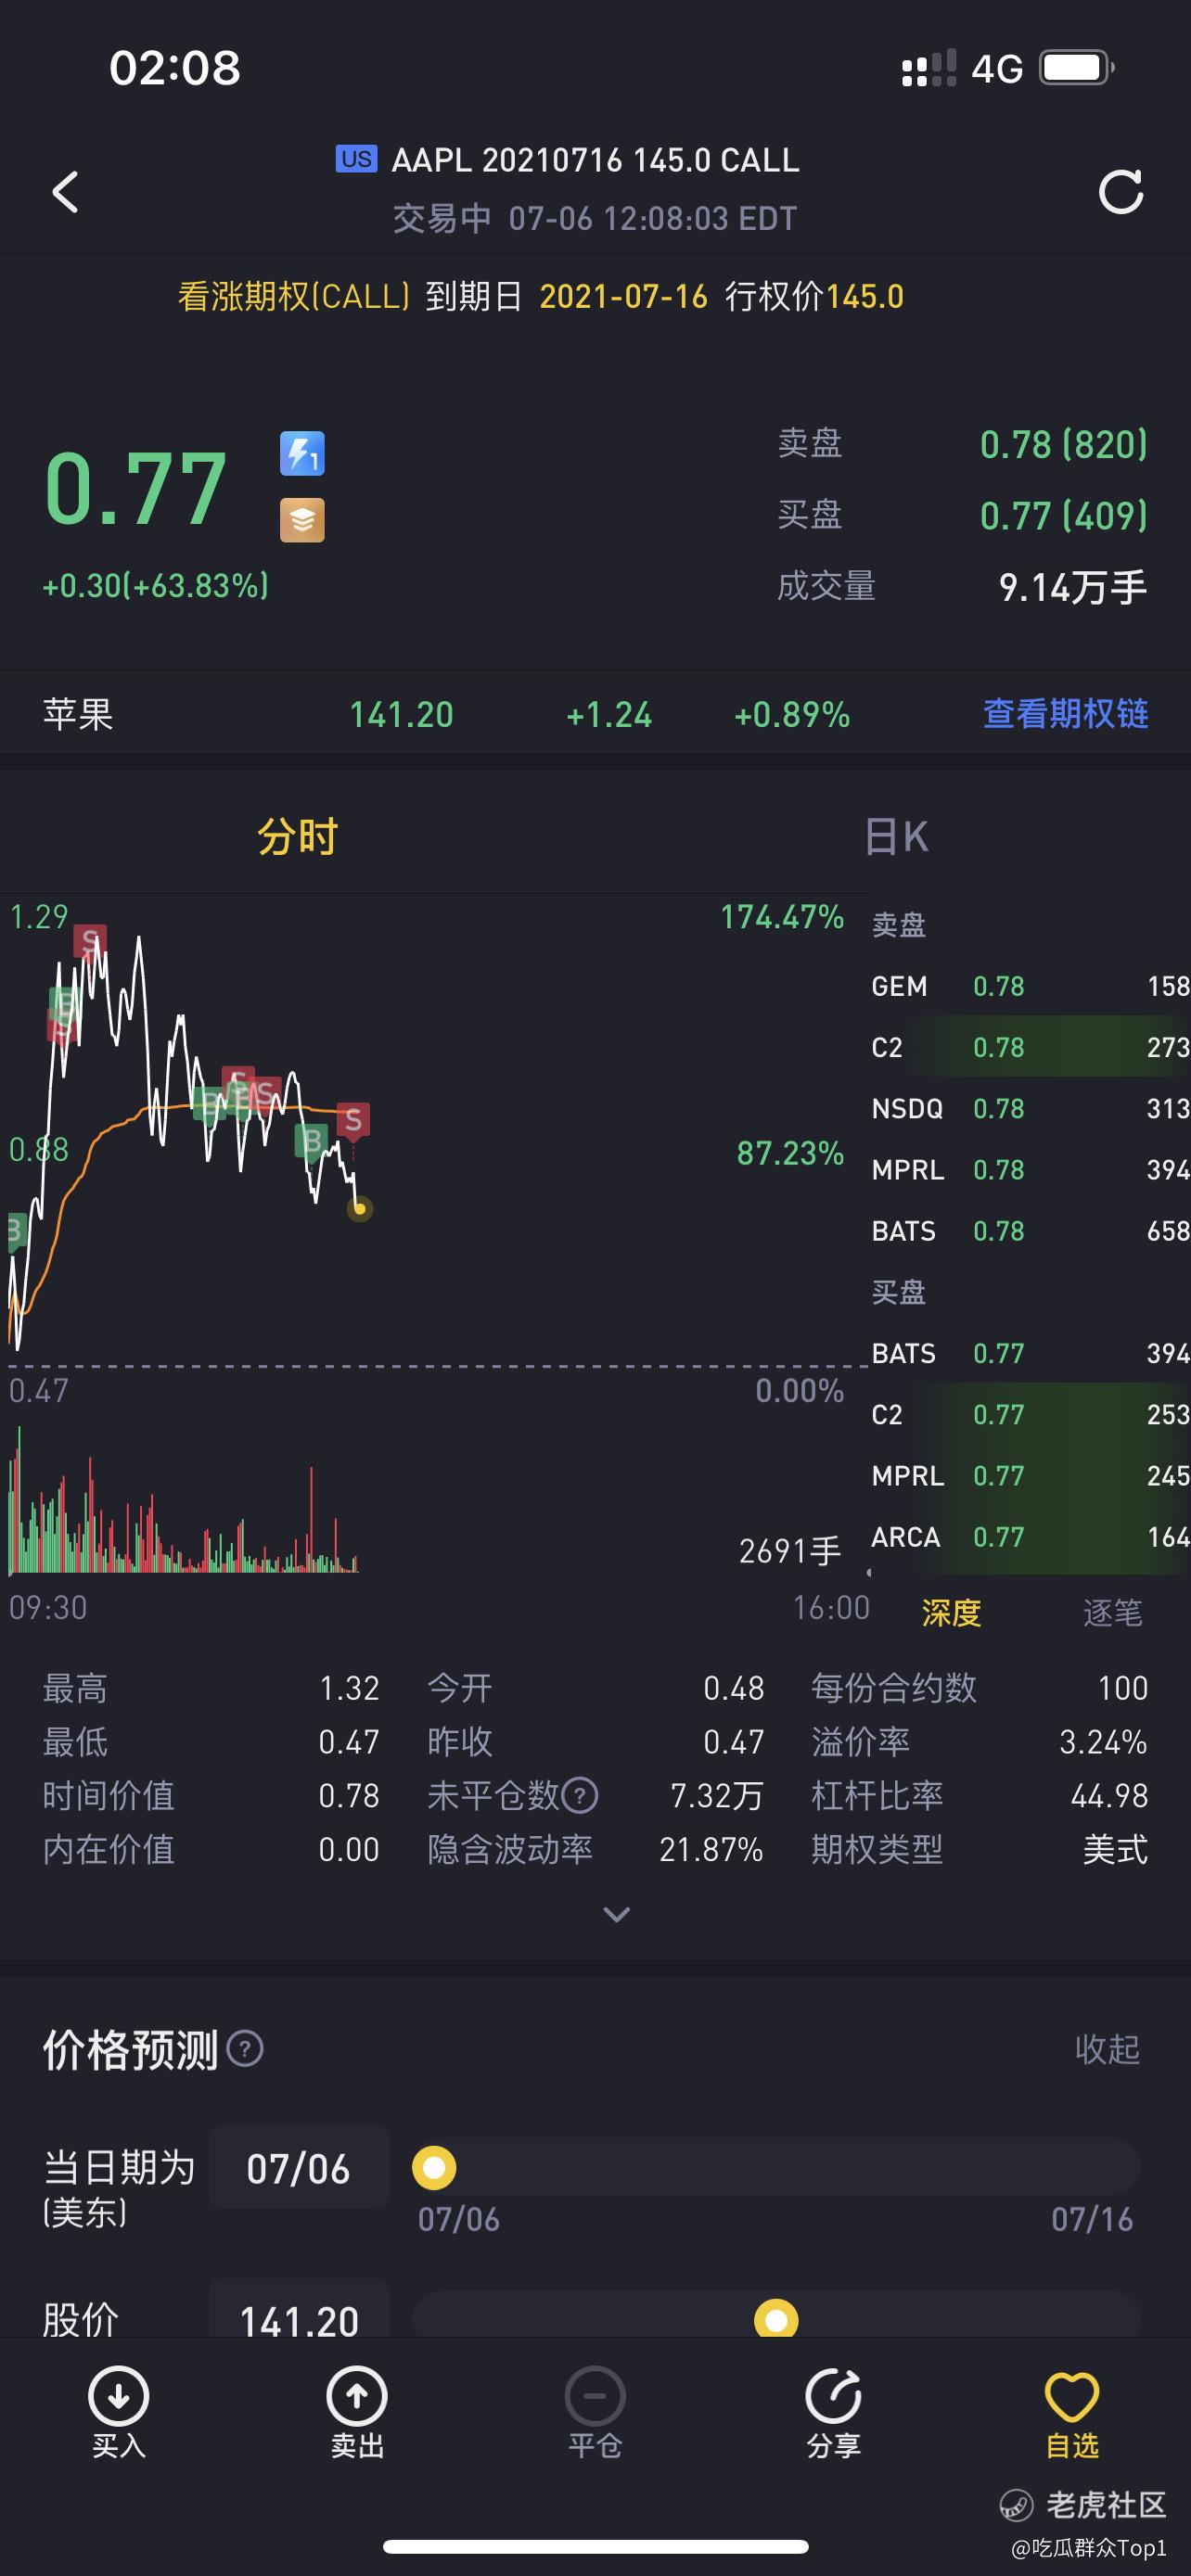Select the 分时 chart tab

point(297,836)
